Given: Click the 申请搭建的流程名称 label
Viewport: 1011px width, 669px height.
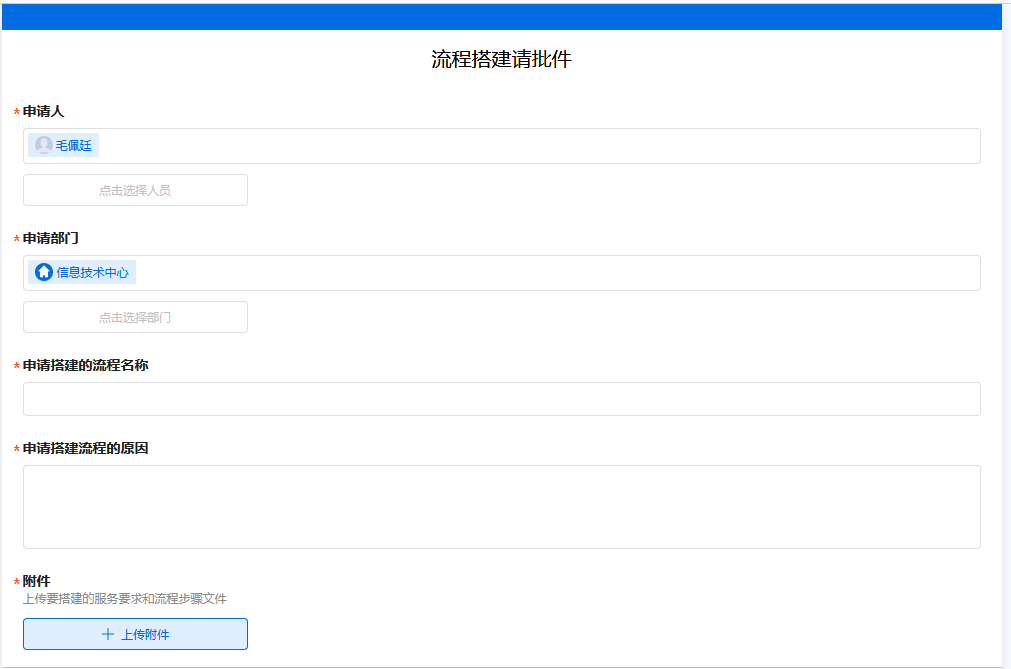Looking at the screenshot, I should 86,365.
